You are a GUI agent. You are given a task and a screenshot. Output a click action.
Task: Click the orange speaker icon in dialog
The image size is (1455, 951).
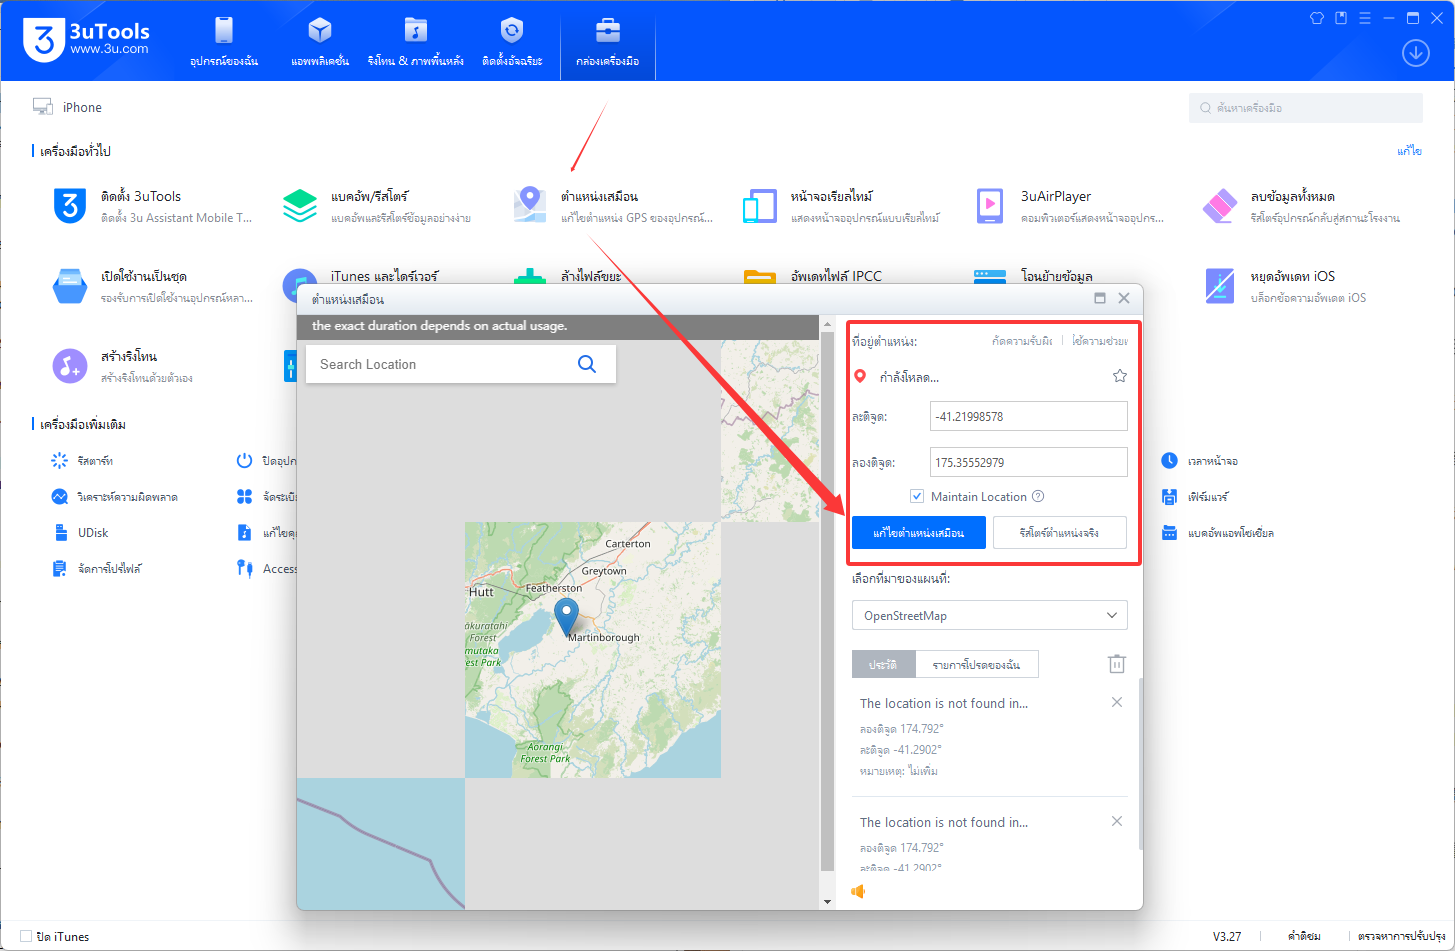858,891
